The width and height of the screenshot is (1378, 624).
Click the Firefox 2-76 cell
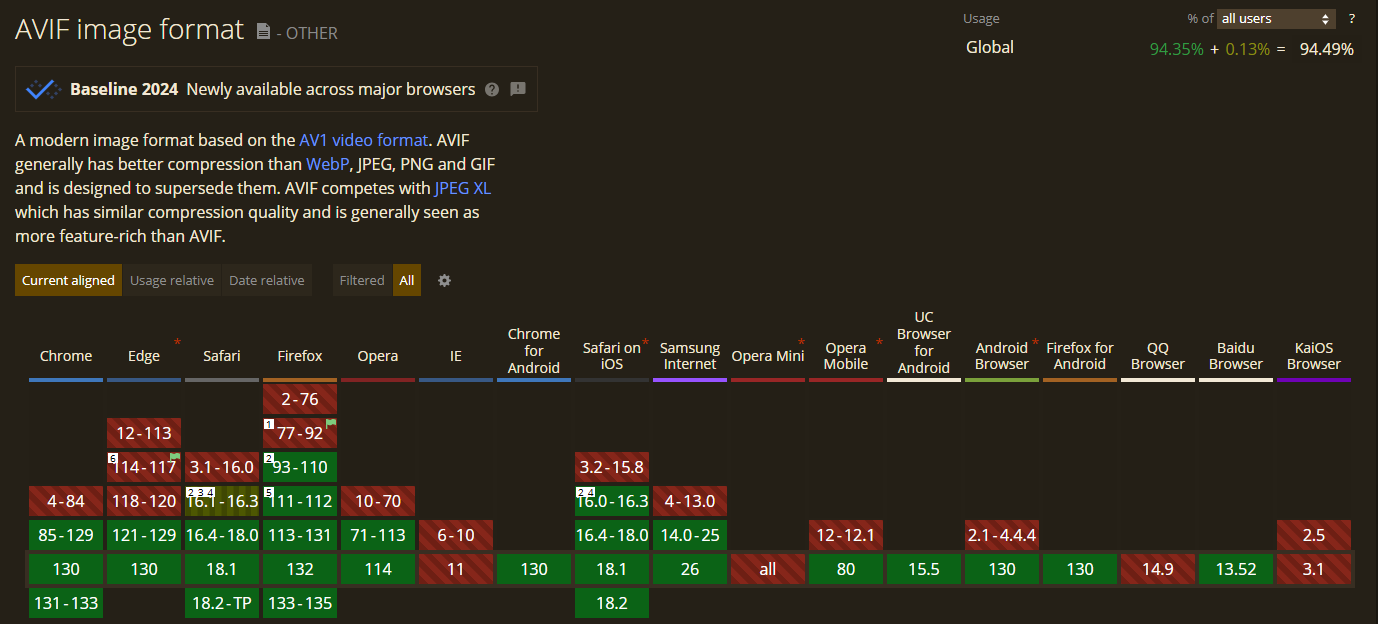pyautogui.click(x=300, y=399)
